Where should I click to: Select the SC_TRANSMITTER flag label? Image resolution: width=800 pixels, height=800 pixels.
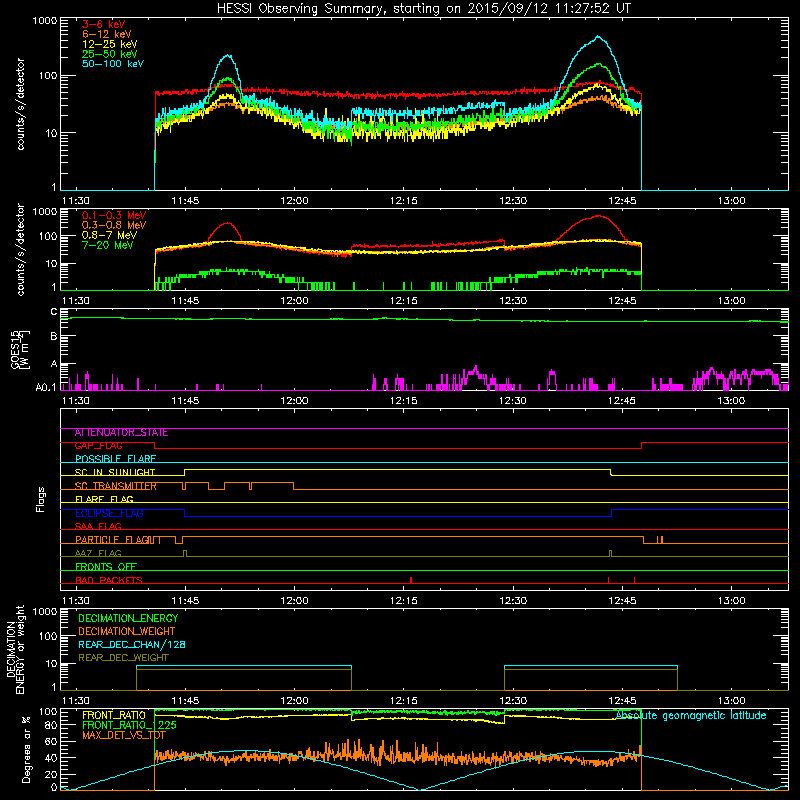(x=116, y=486)
